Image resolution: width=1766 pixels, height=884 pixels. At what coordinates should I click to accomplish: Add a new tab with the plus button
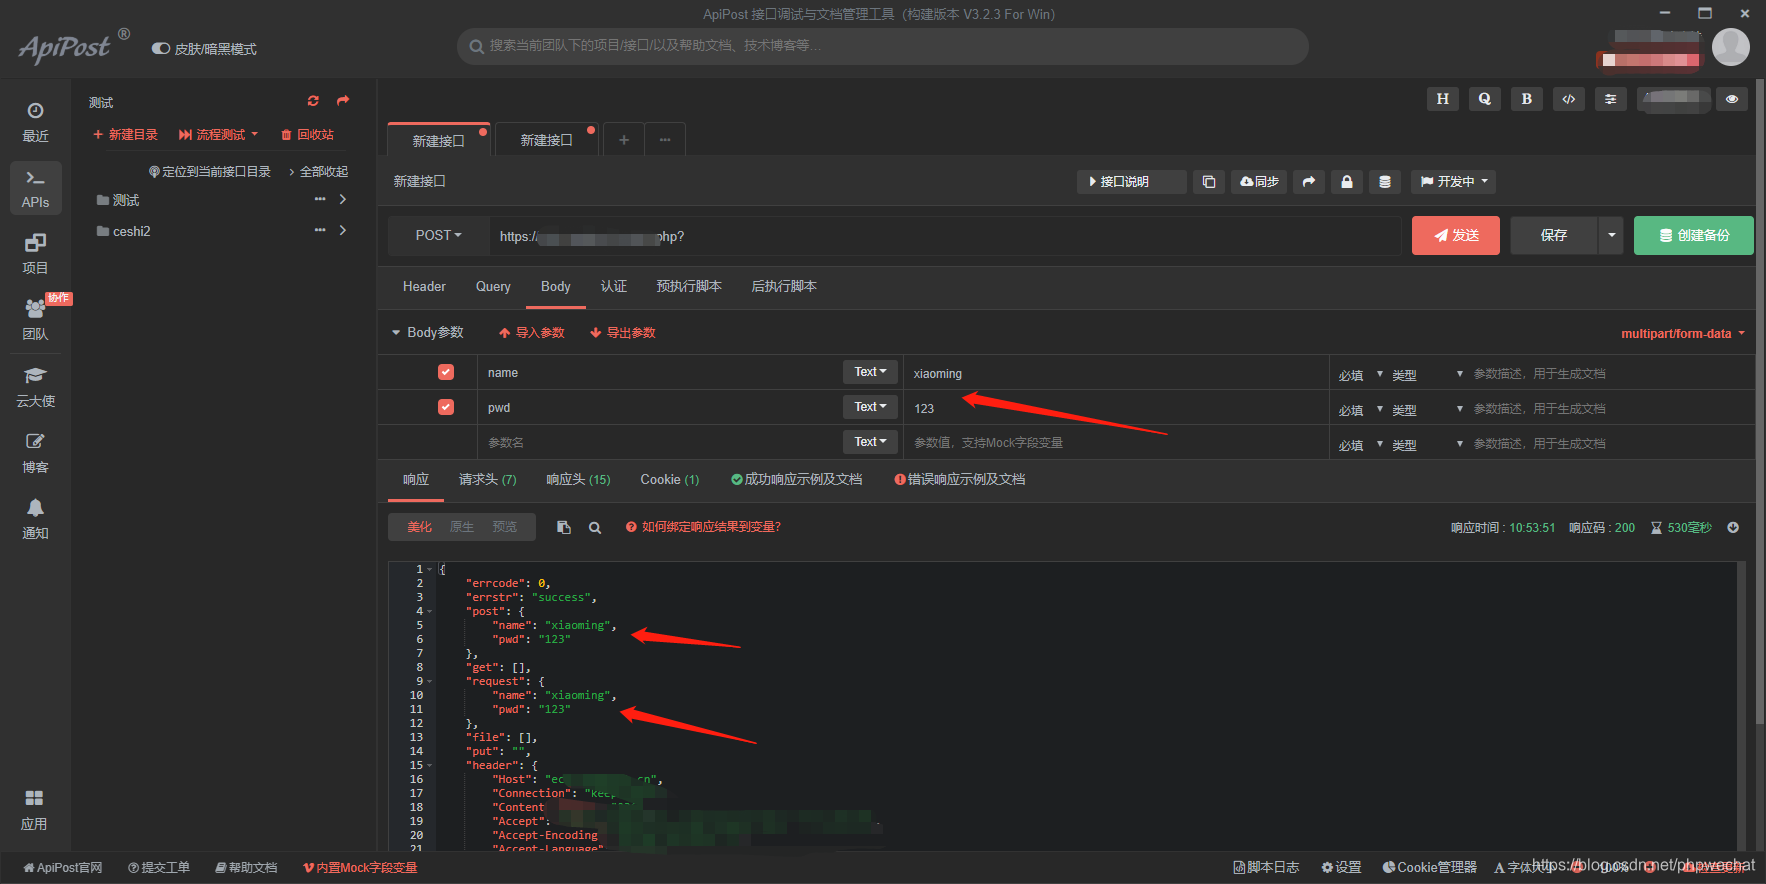click(x=624, y=140)
